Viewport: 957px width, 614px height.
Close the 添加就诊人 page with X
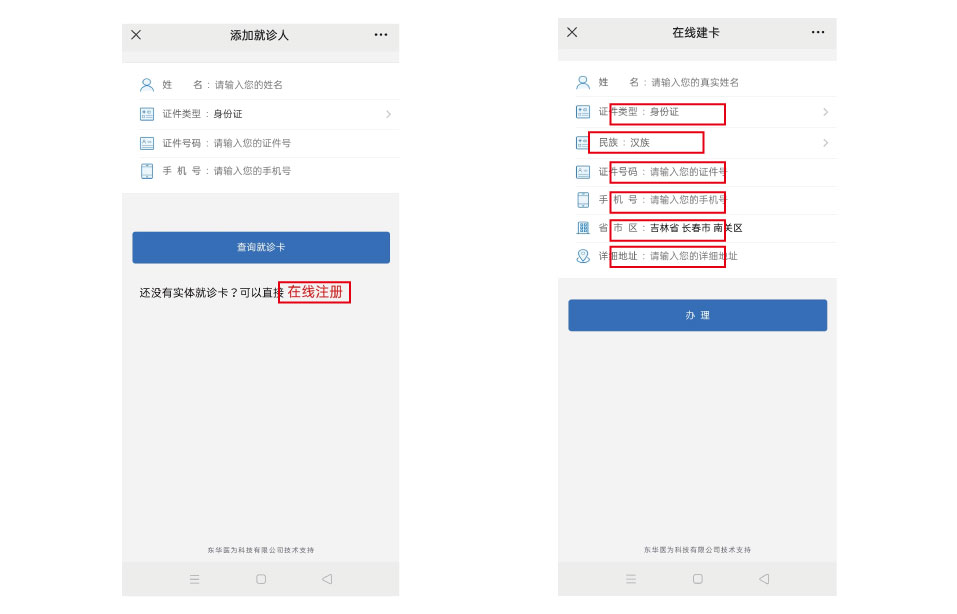tap(136, 35)
